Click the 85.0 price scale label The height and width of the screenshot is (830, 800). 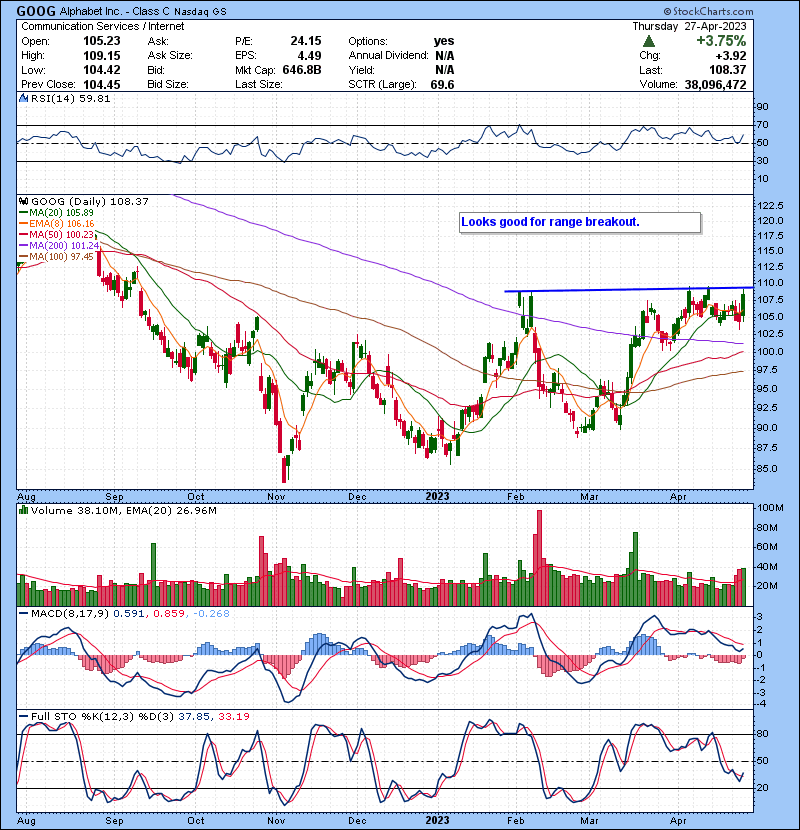(x=767, y=469)
